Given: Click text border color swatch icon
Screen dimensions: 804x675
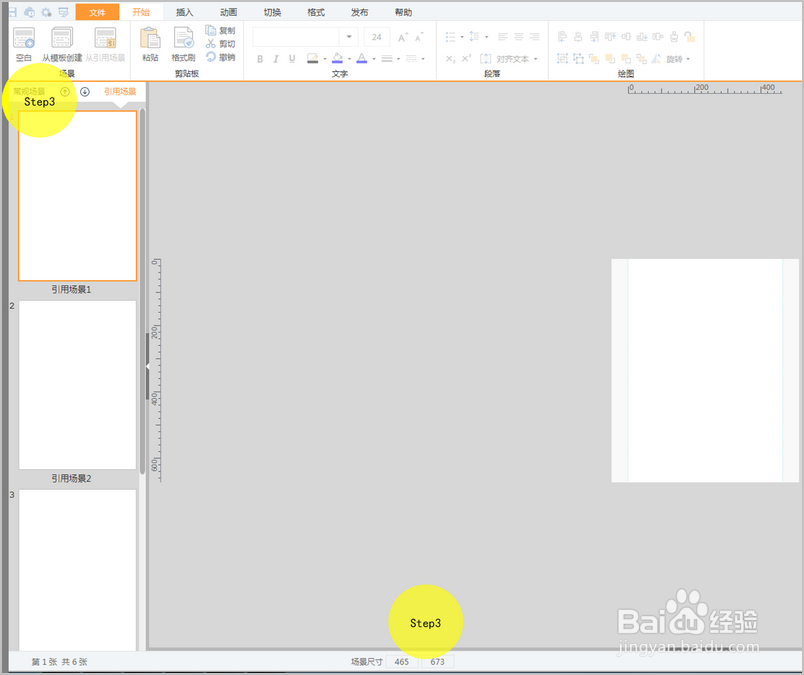Looking at the screenshot, I should pos(313,58).
